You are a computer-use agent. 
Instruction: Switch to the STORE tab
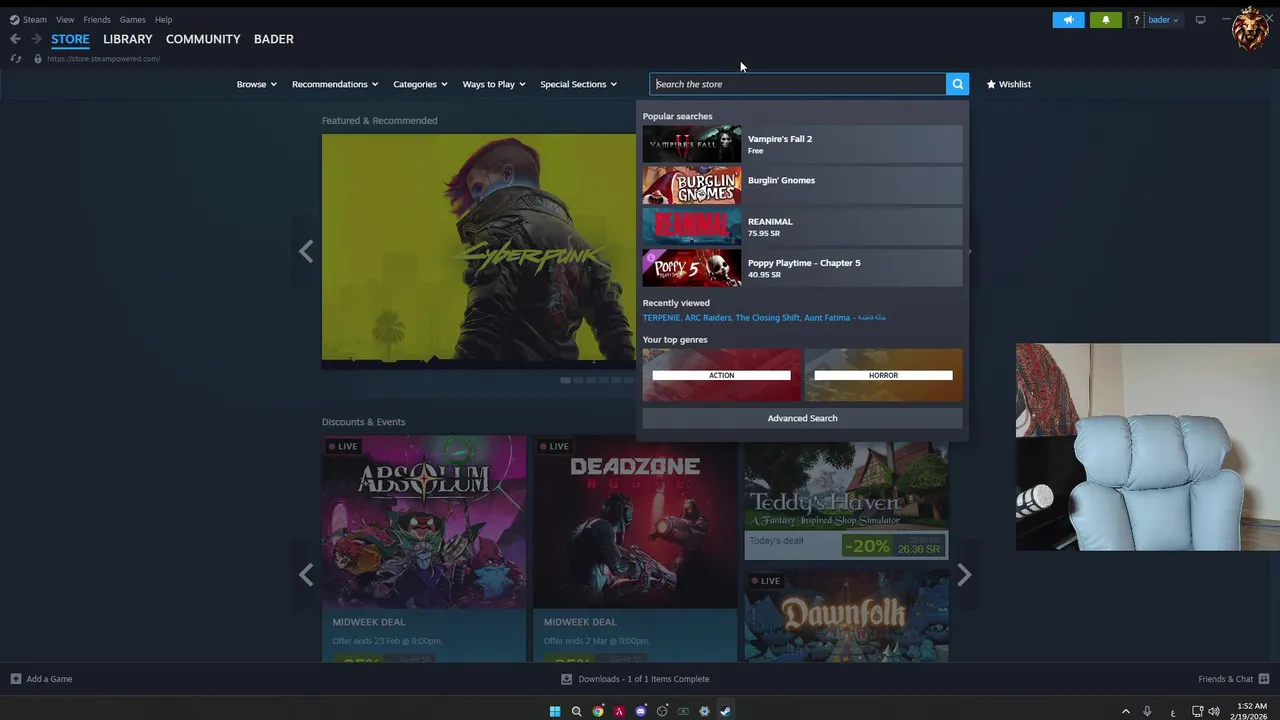pos(70,39)
